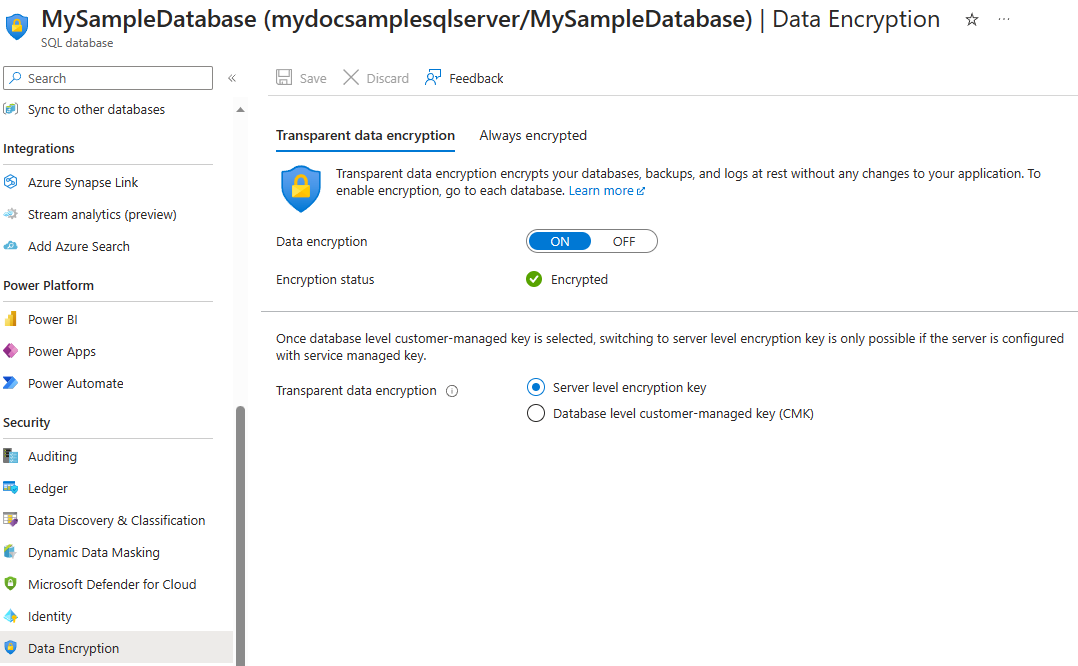Open Dynamic Data Masking settings
The height and width of the screenshot is (666, 1078).
(94, 551)
